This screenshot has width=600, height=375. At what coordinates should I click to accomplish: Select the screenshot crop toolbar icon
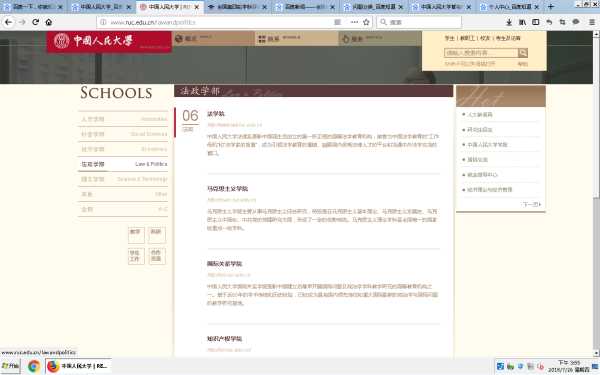562,22
